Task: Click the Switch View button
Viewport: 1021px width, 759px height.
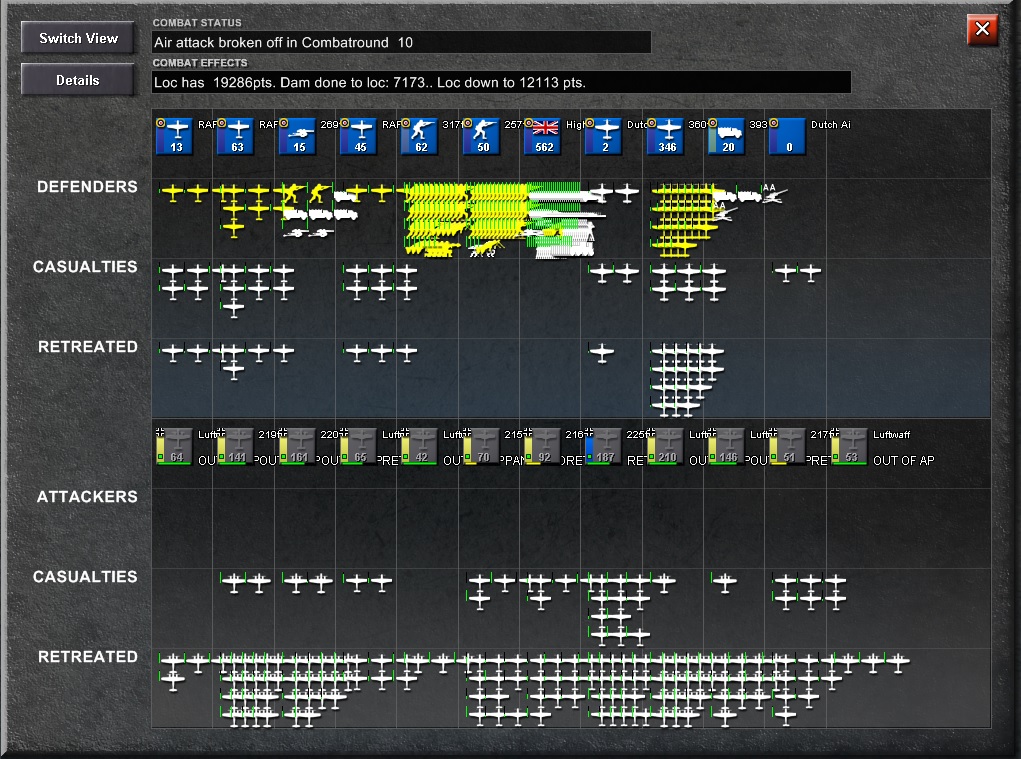Action: point(78,38)
